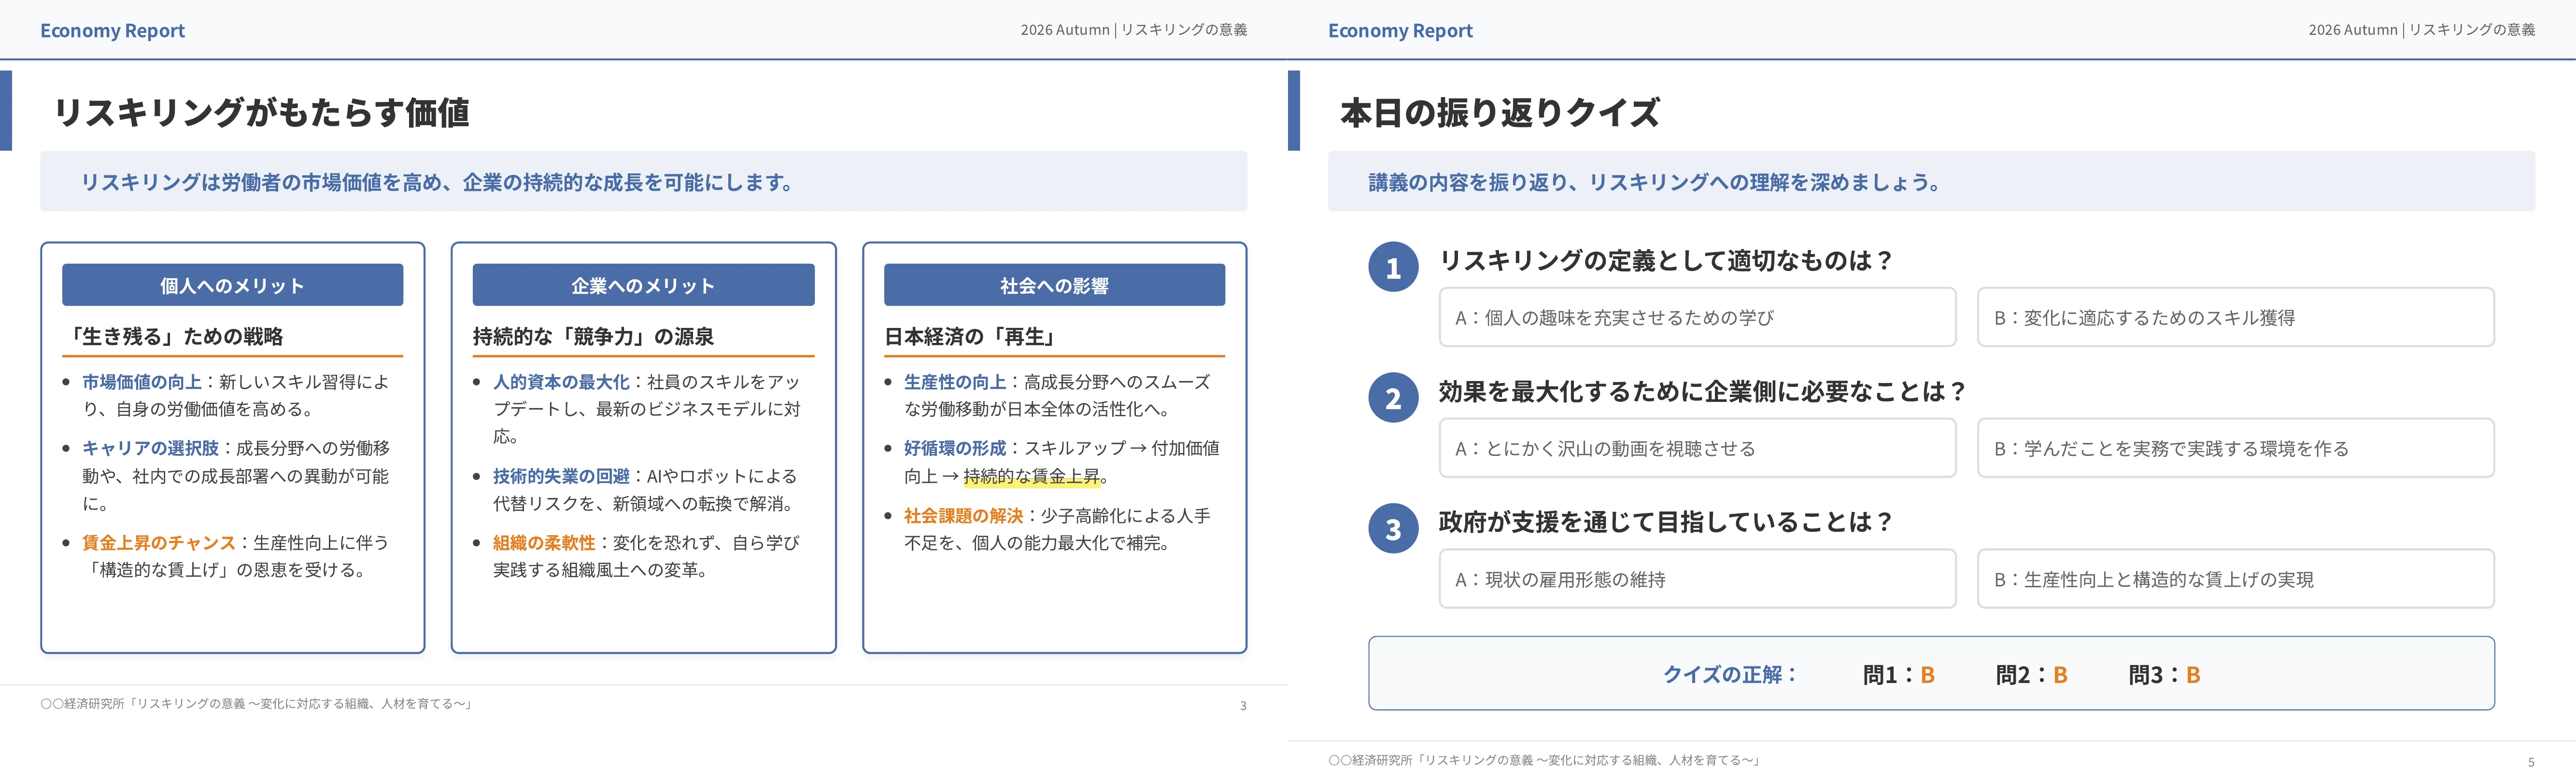
Task: Click page number 3 in the footer
Action: pos(1243,706)
